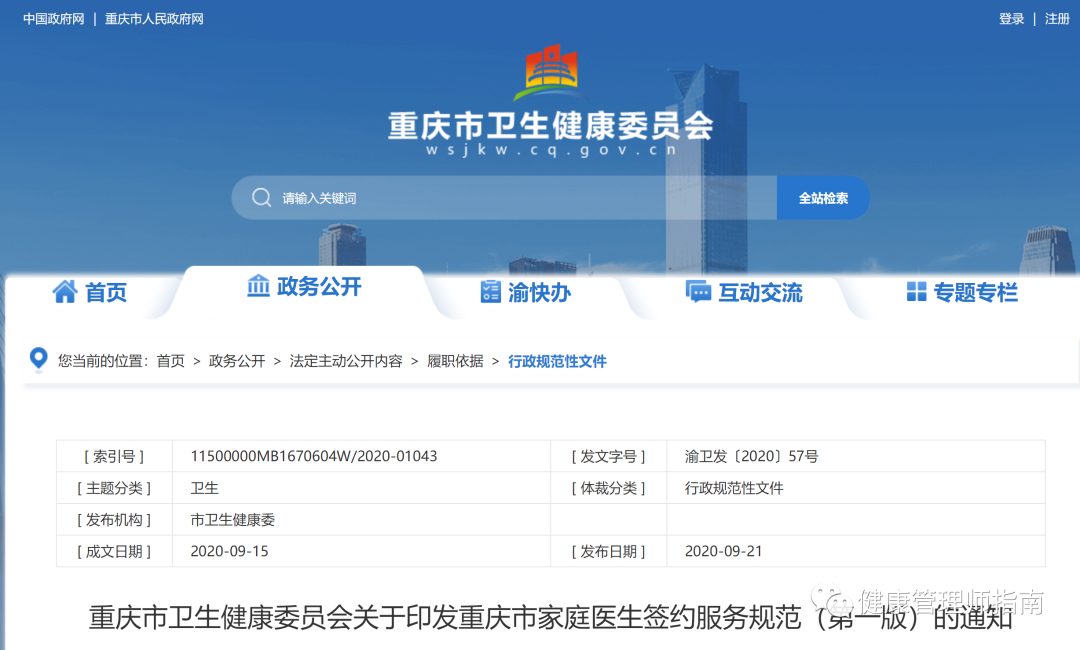
Task: Go to 首页 in the breadcrumb
Action: [171, 361]
